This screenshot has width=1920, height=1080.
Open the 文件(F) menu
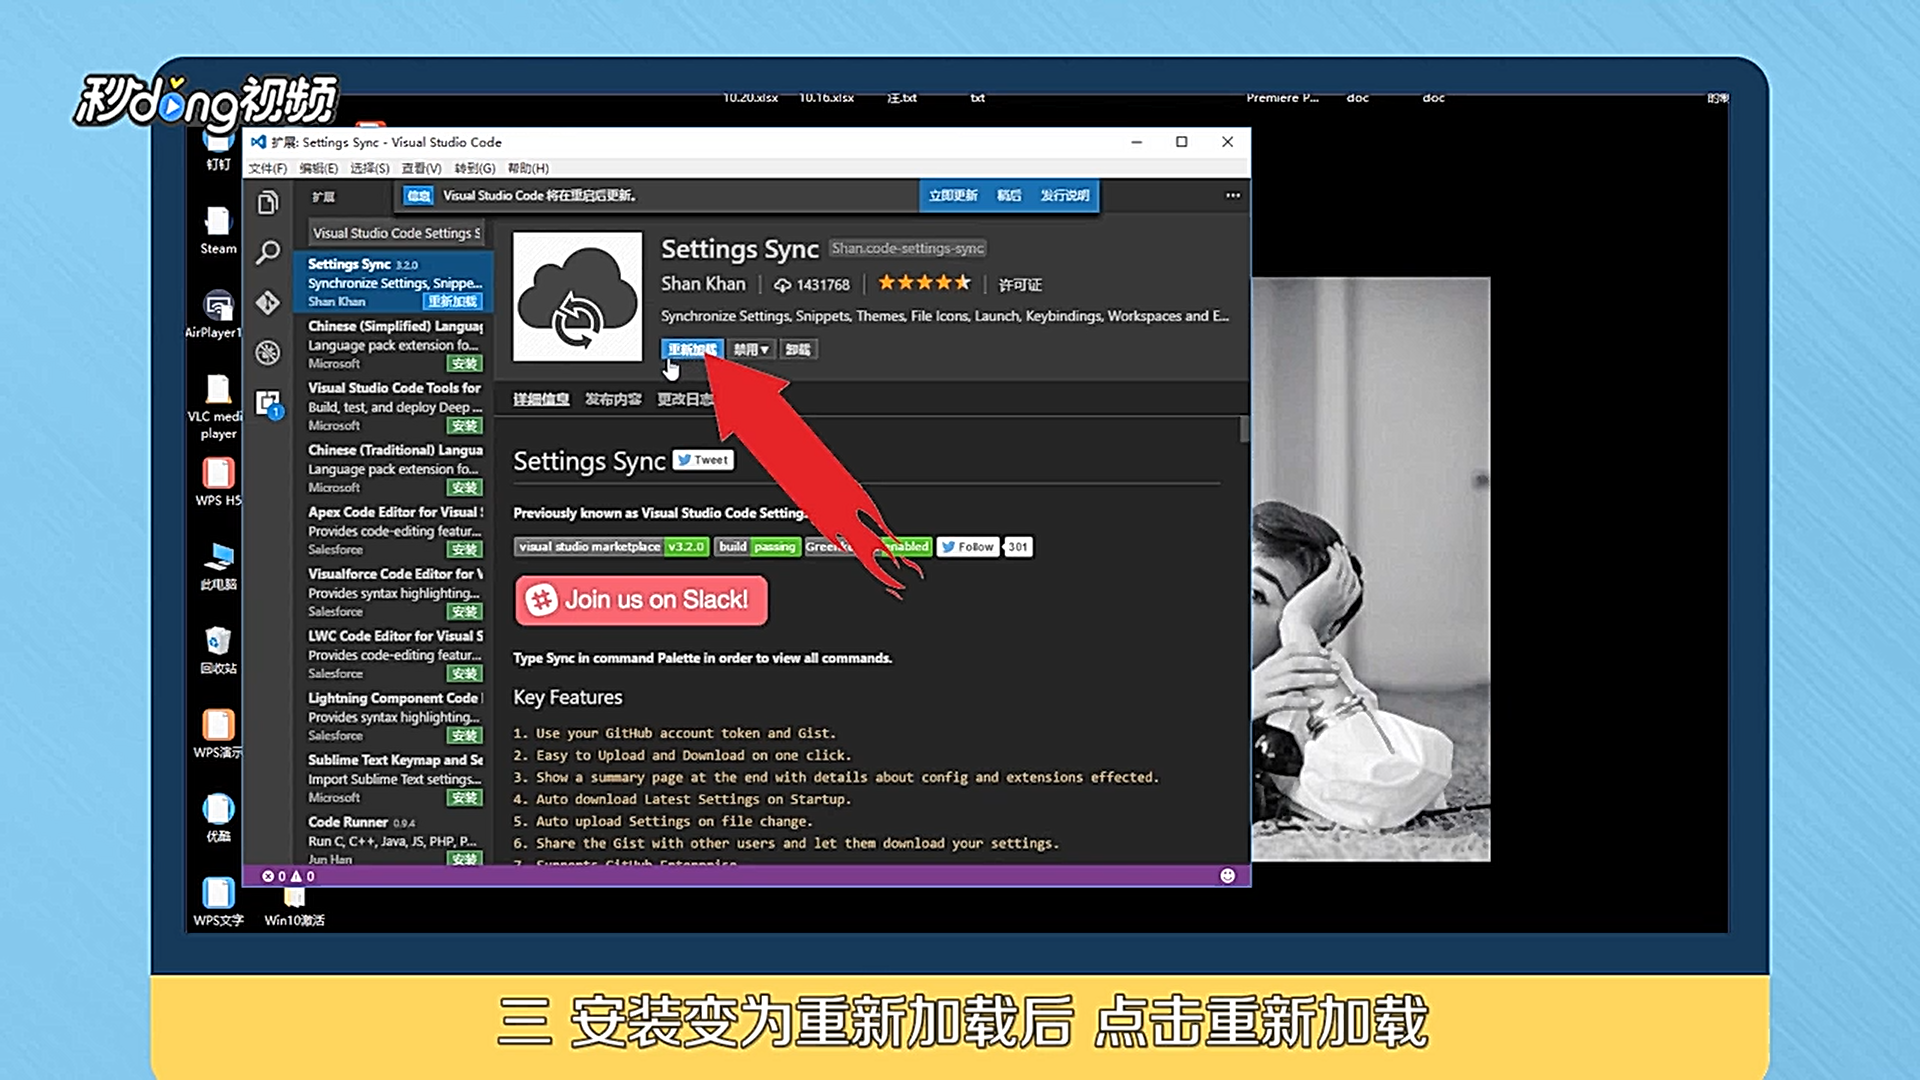[267, 168]
